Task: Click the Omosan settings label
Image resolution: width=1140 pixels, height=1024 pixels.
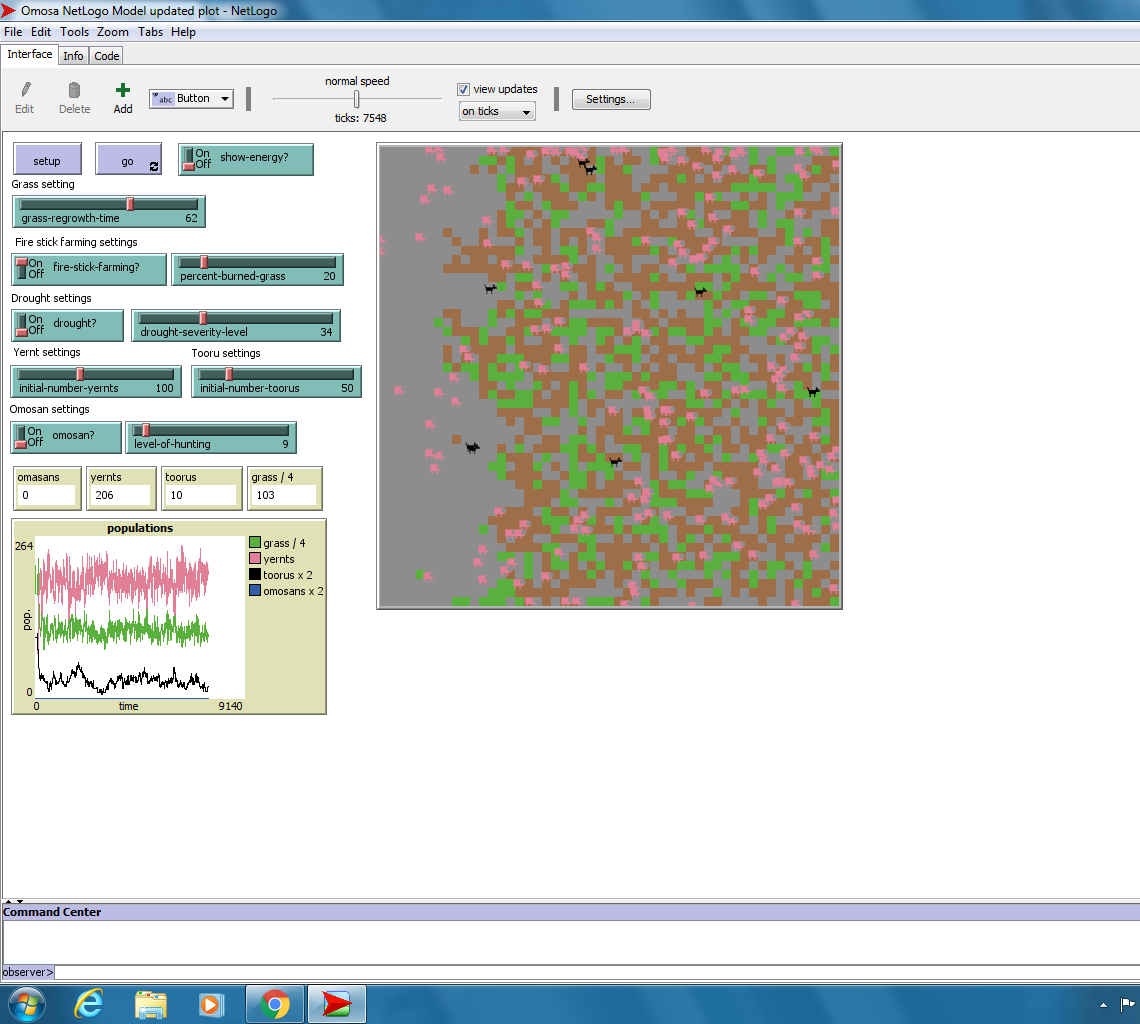Action: pos(49,409)
